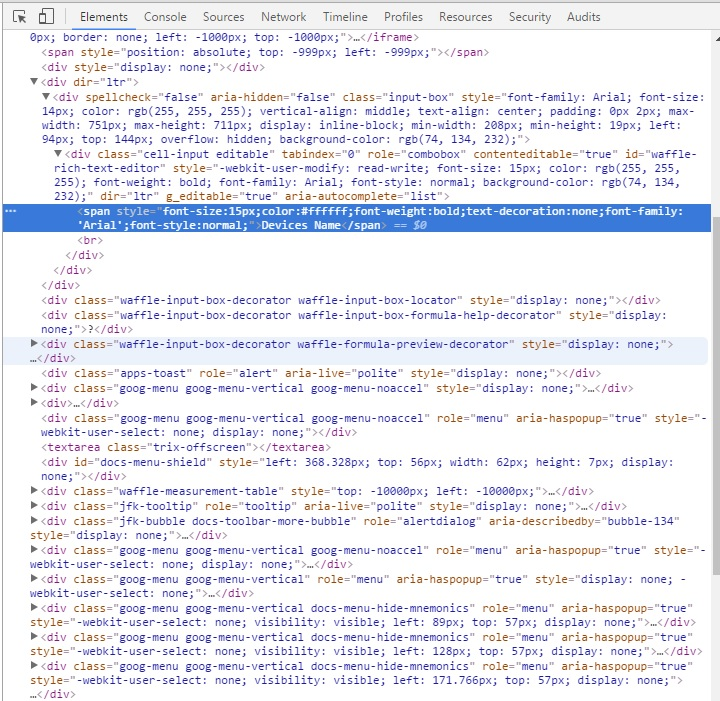
Task: Toggle the device mode icon
Action: point(46,17)
